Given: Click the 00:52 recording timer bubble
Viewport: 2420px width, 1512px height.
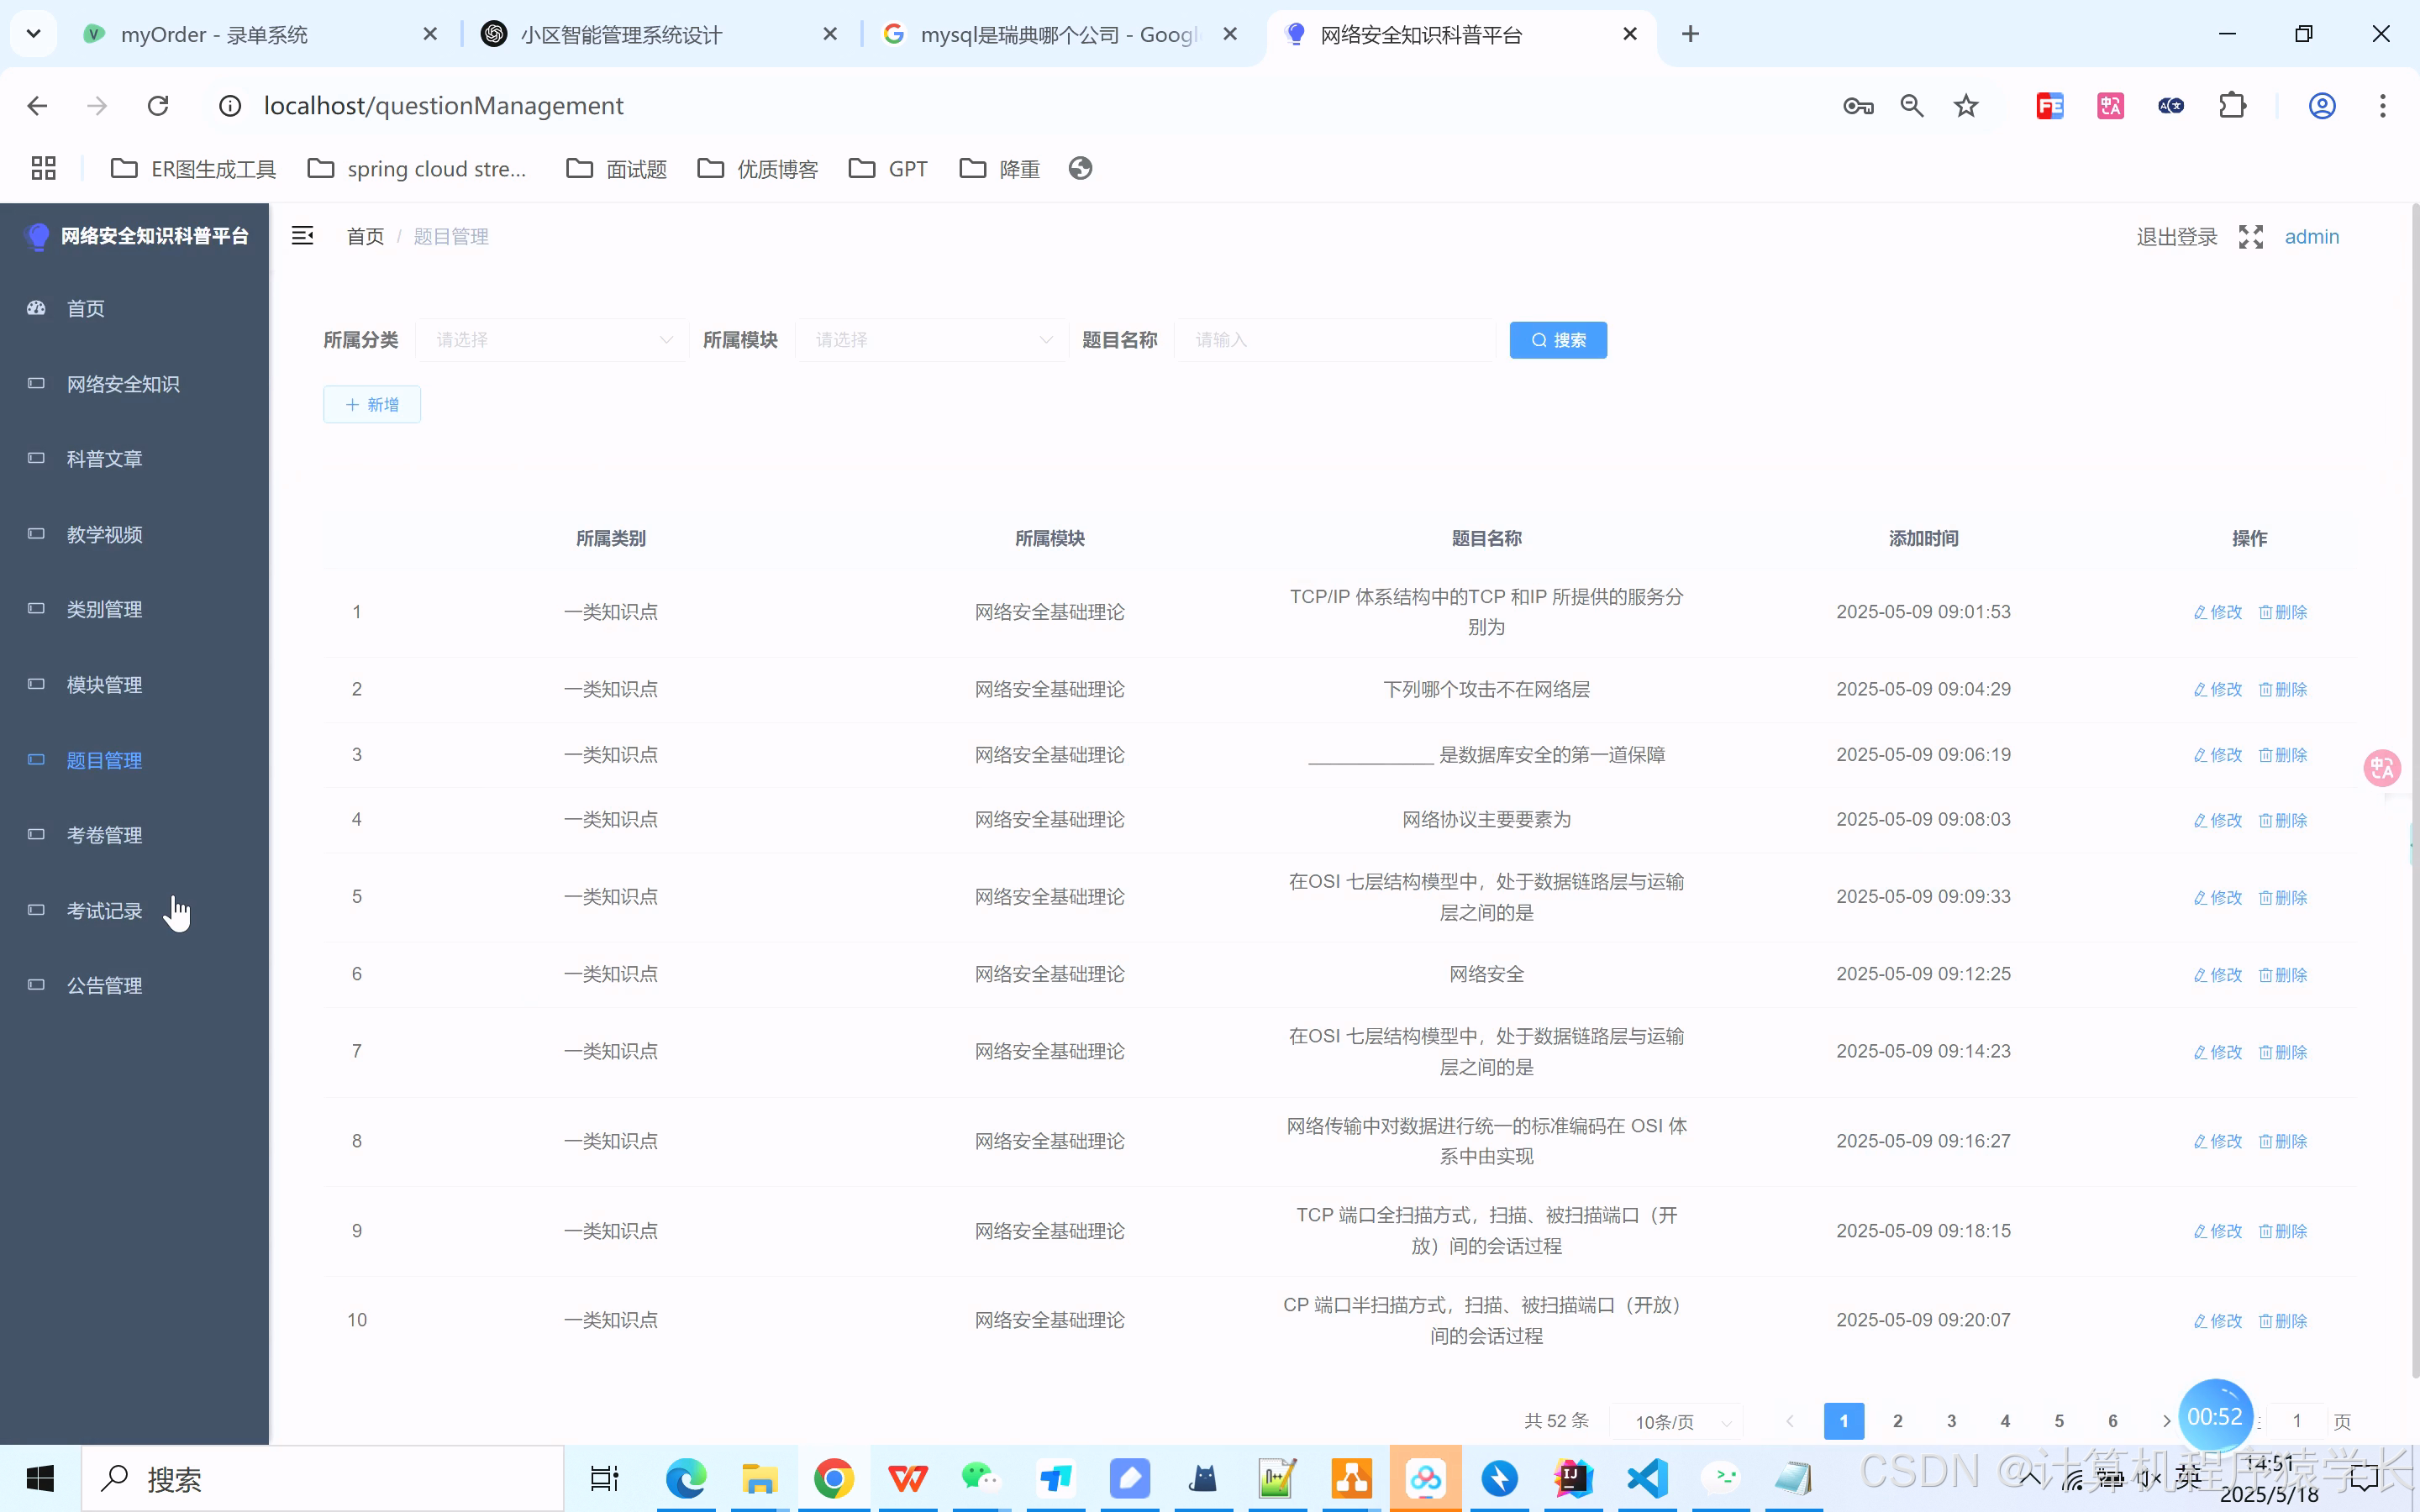Looking at the screenshot, I should pyautogui.click(x=2216, y=1415).
